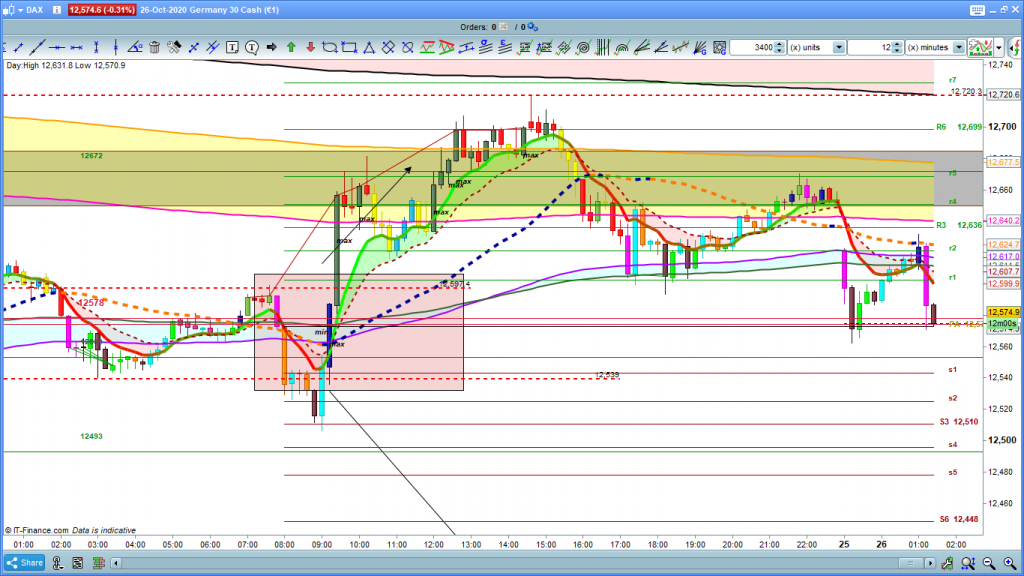Select the green up arrow tool

point(291,47)
